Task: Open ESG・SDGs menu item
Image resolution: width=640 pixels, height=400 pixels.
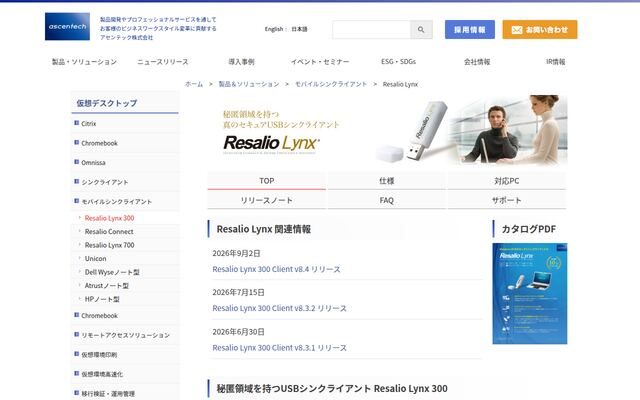Action: click(398, 62)
